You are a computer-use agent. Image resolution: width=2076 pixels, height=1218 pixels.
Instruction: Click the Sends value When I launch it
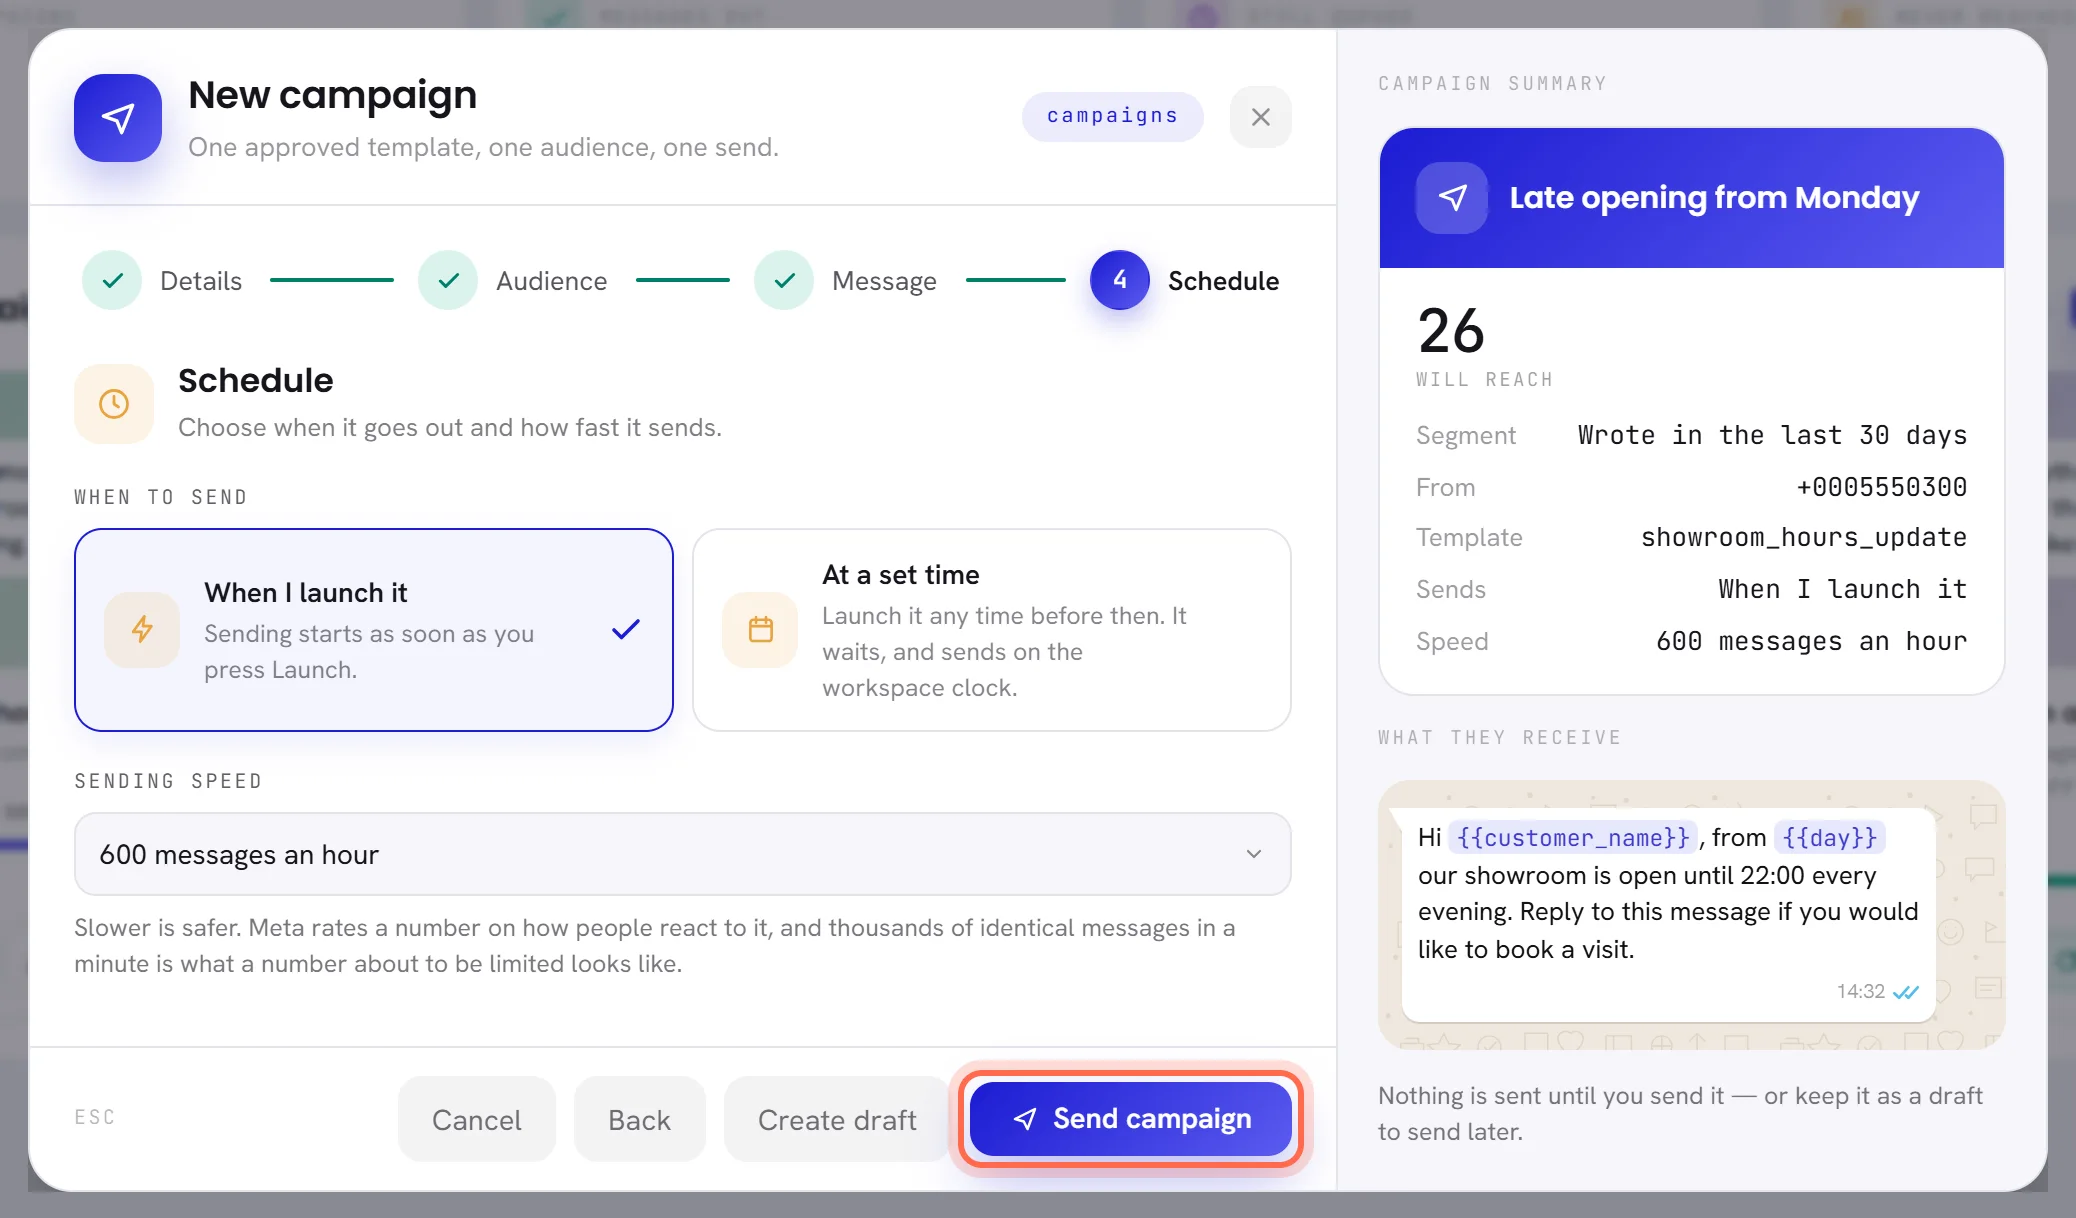(1843, 589)
